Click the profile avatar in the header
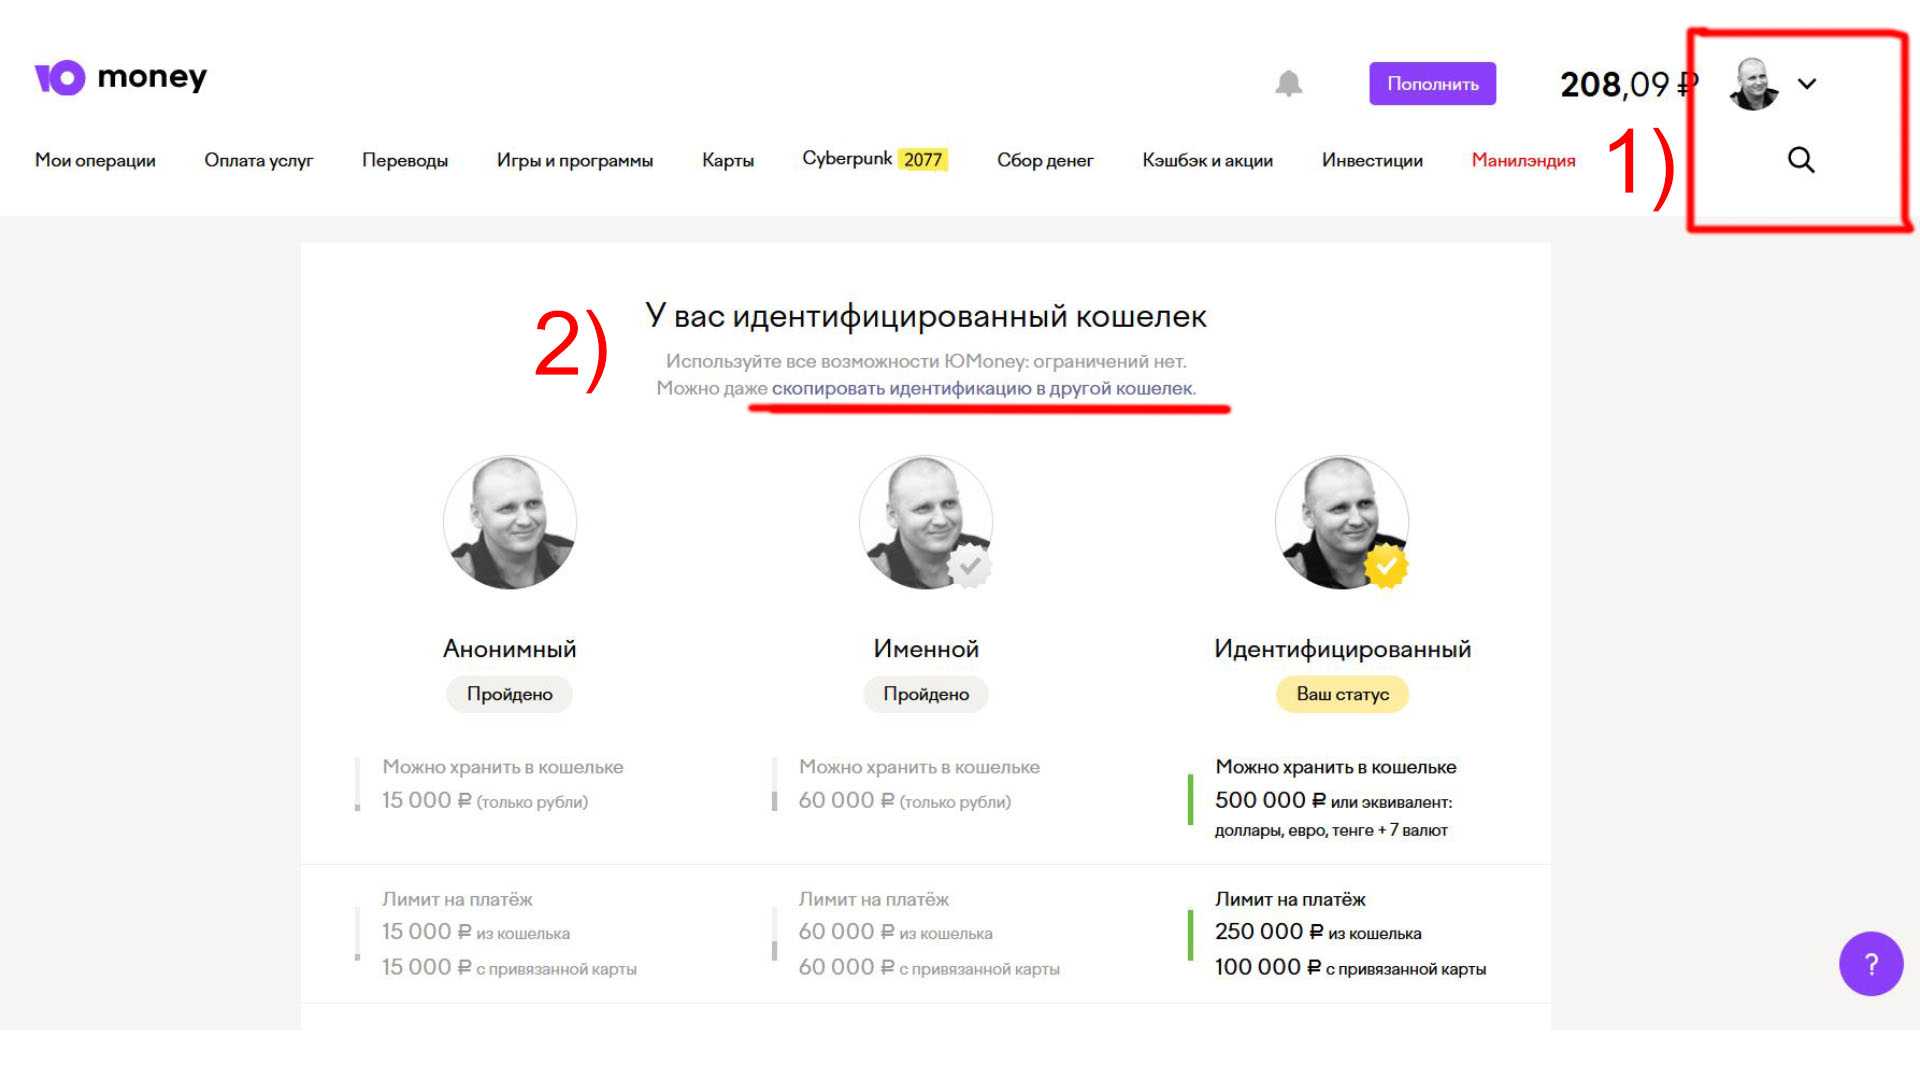 [x=1754, y=83]
